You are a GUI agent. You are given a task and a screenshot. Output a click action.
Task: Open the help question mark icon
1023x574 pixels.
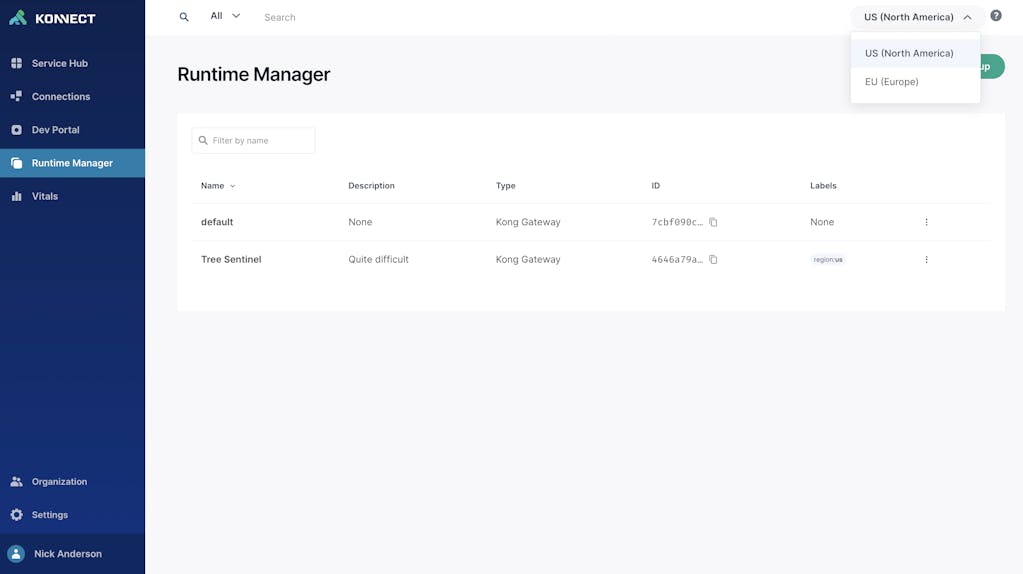click(x=996, y=16)
